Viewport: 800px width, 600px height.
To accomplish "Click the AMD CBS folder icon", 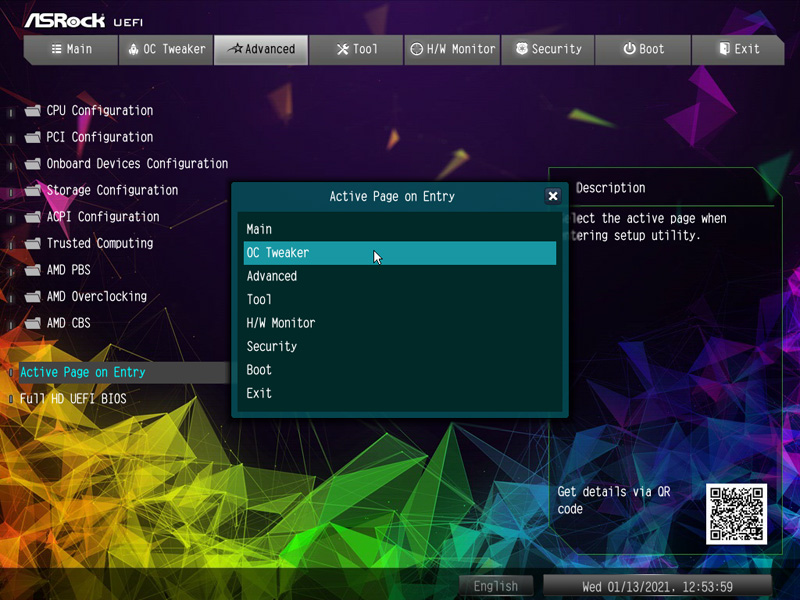I will click(x=33, y=323).
